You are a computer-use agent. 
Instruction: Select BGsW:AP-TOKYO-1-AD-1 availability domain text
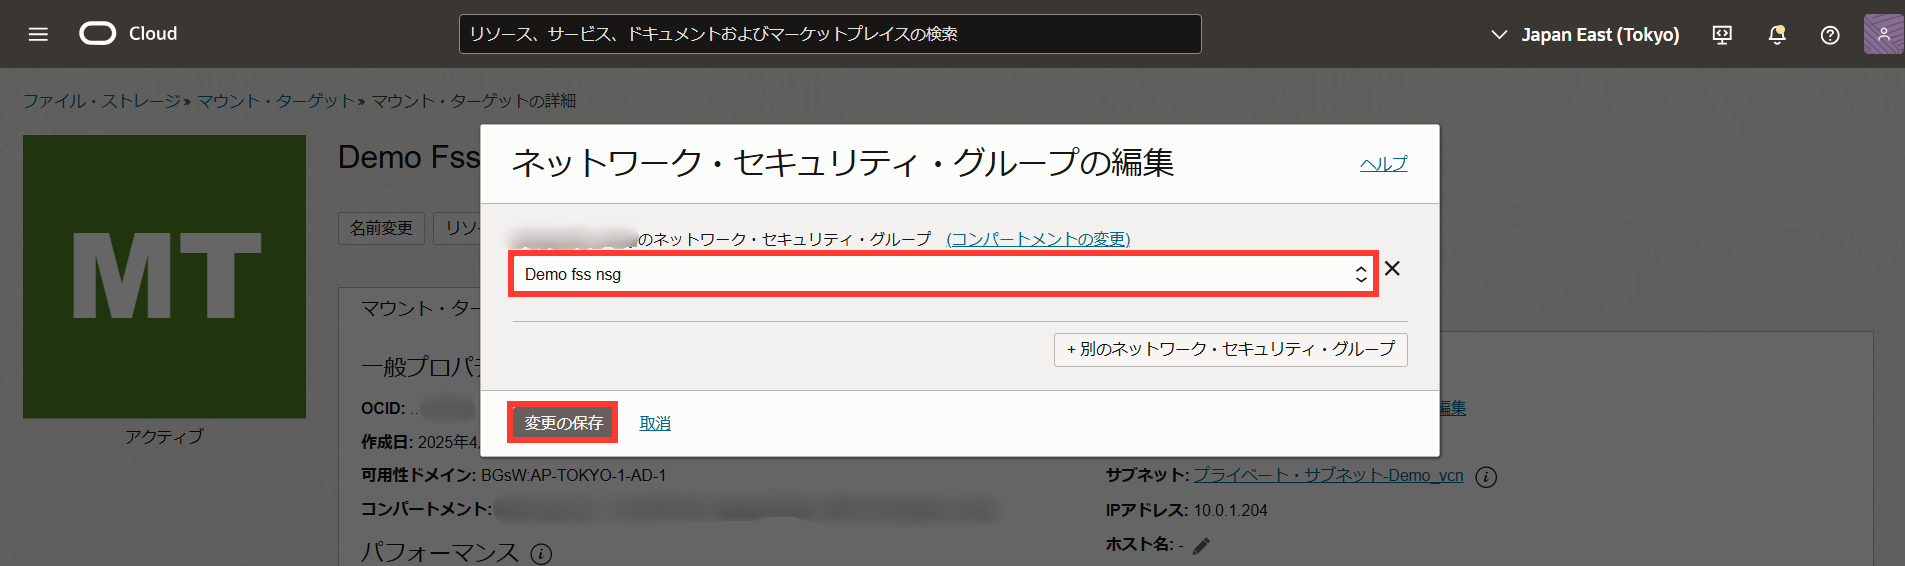coord(573,475)
